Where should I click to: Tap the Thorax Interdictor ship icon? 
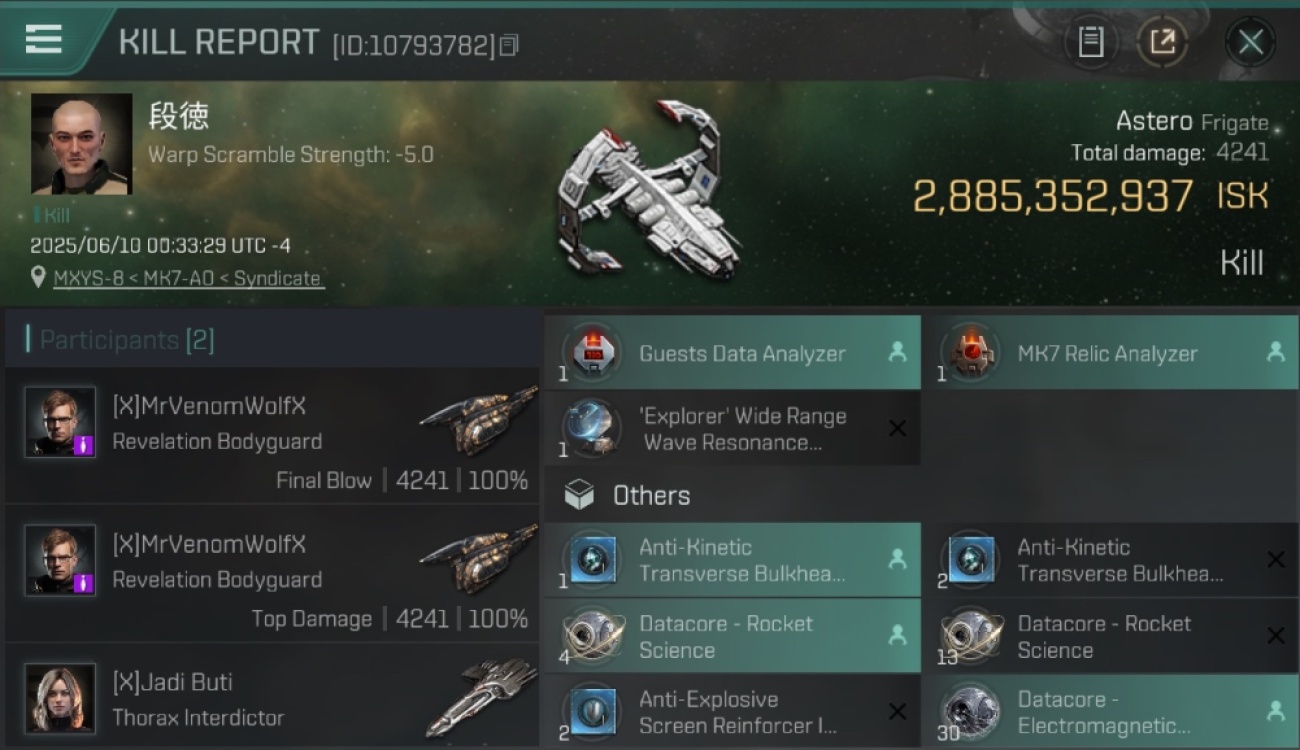pos(482,697)
